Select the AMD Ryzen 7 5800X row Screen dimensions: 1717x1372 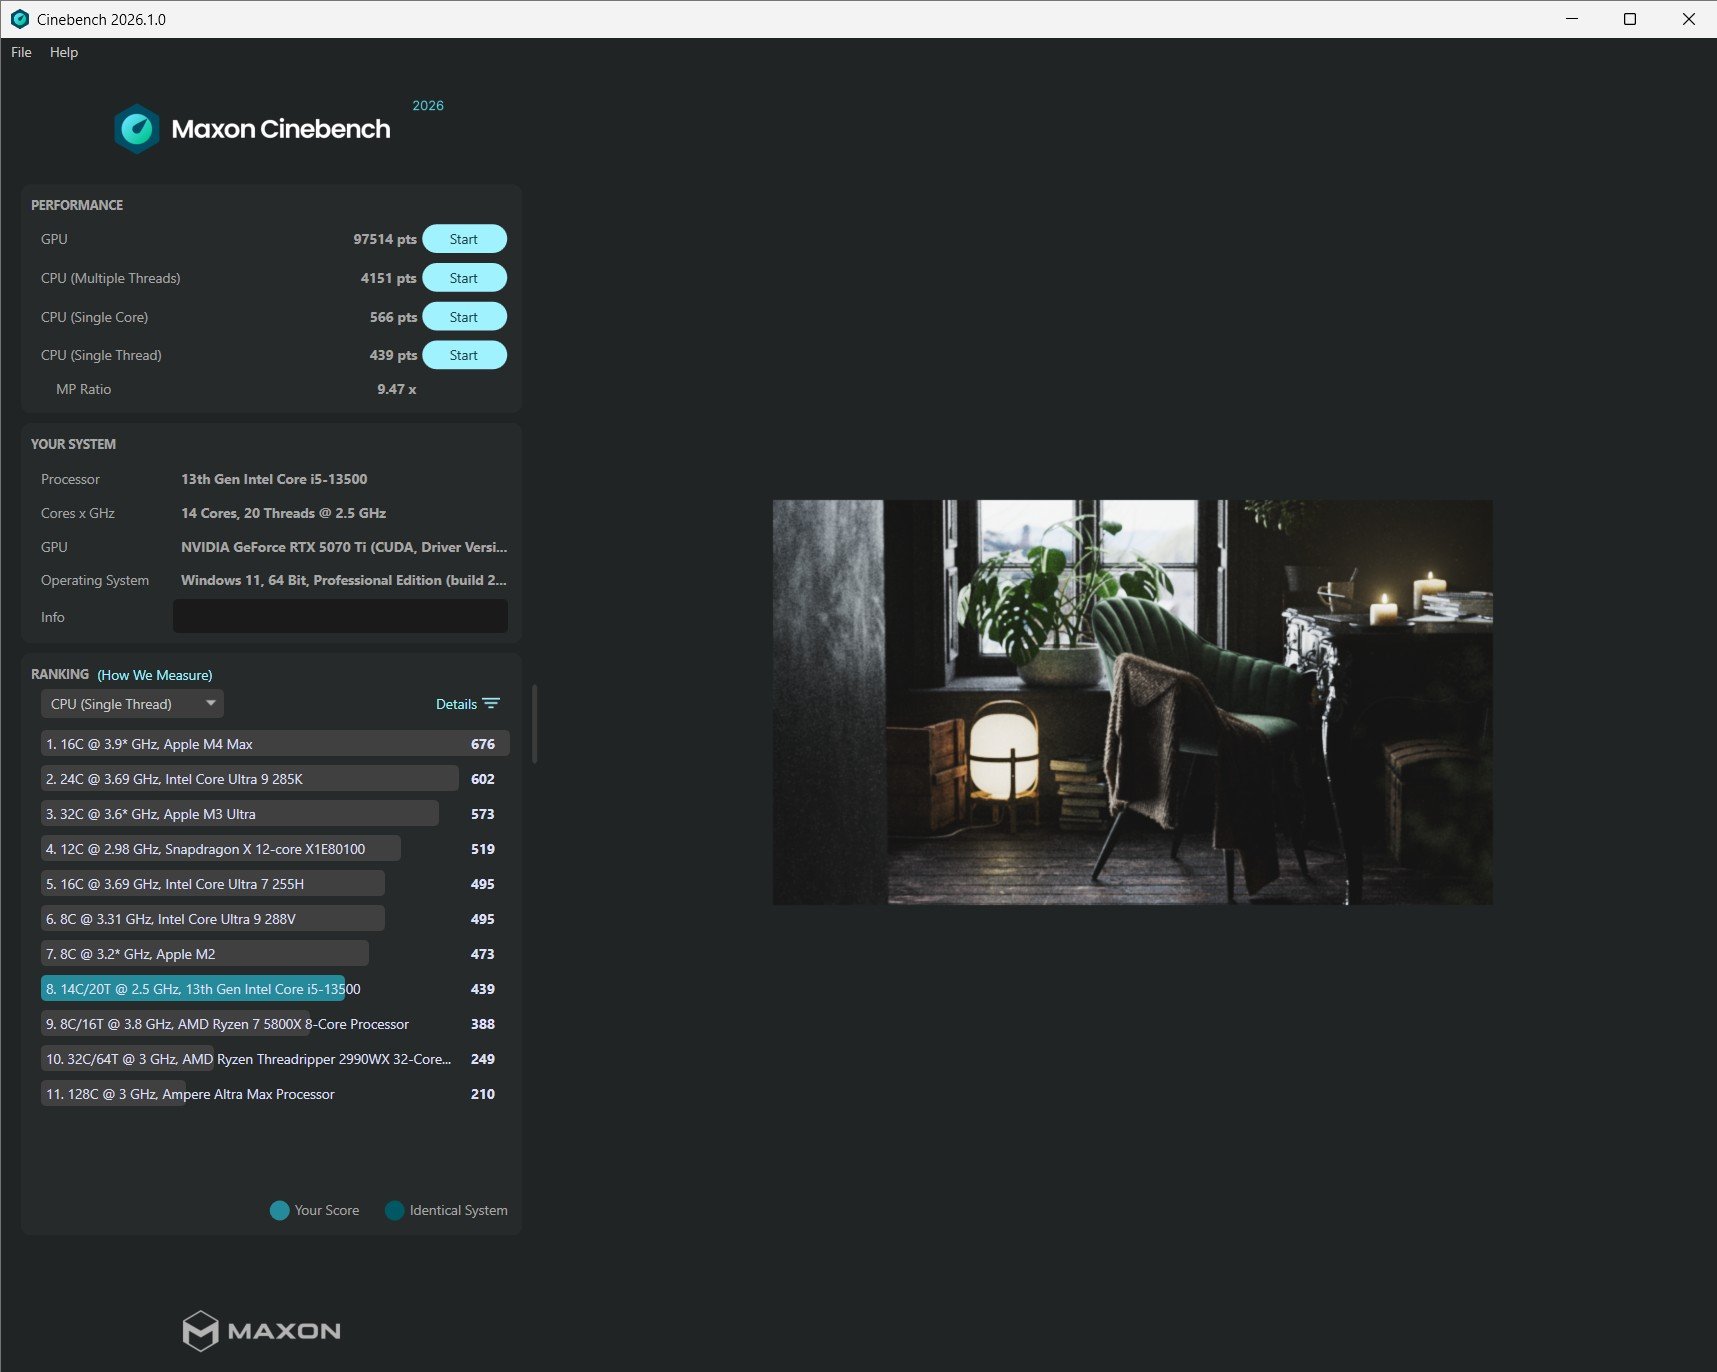point(275,1023)
